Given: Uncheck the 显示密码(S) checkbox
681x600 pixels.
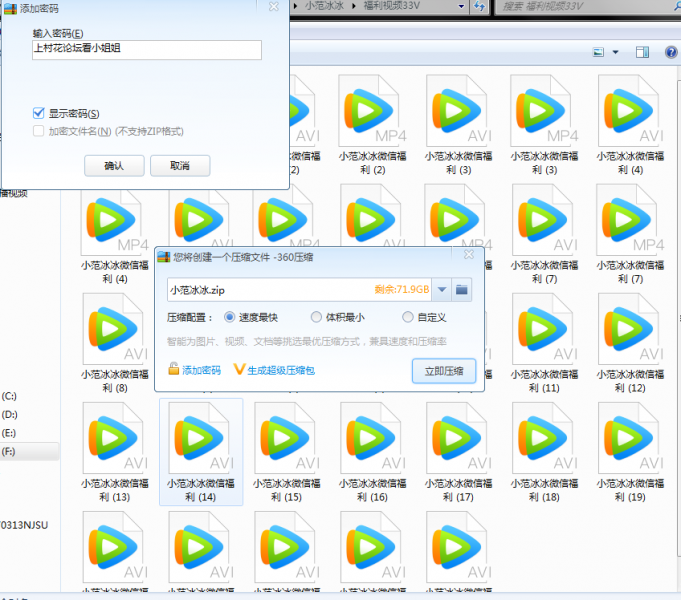Looking at the screenshot, I should pyautogui.click(x=39, y=113).
